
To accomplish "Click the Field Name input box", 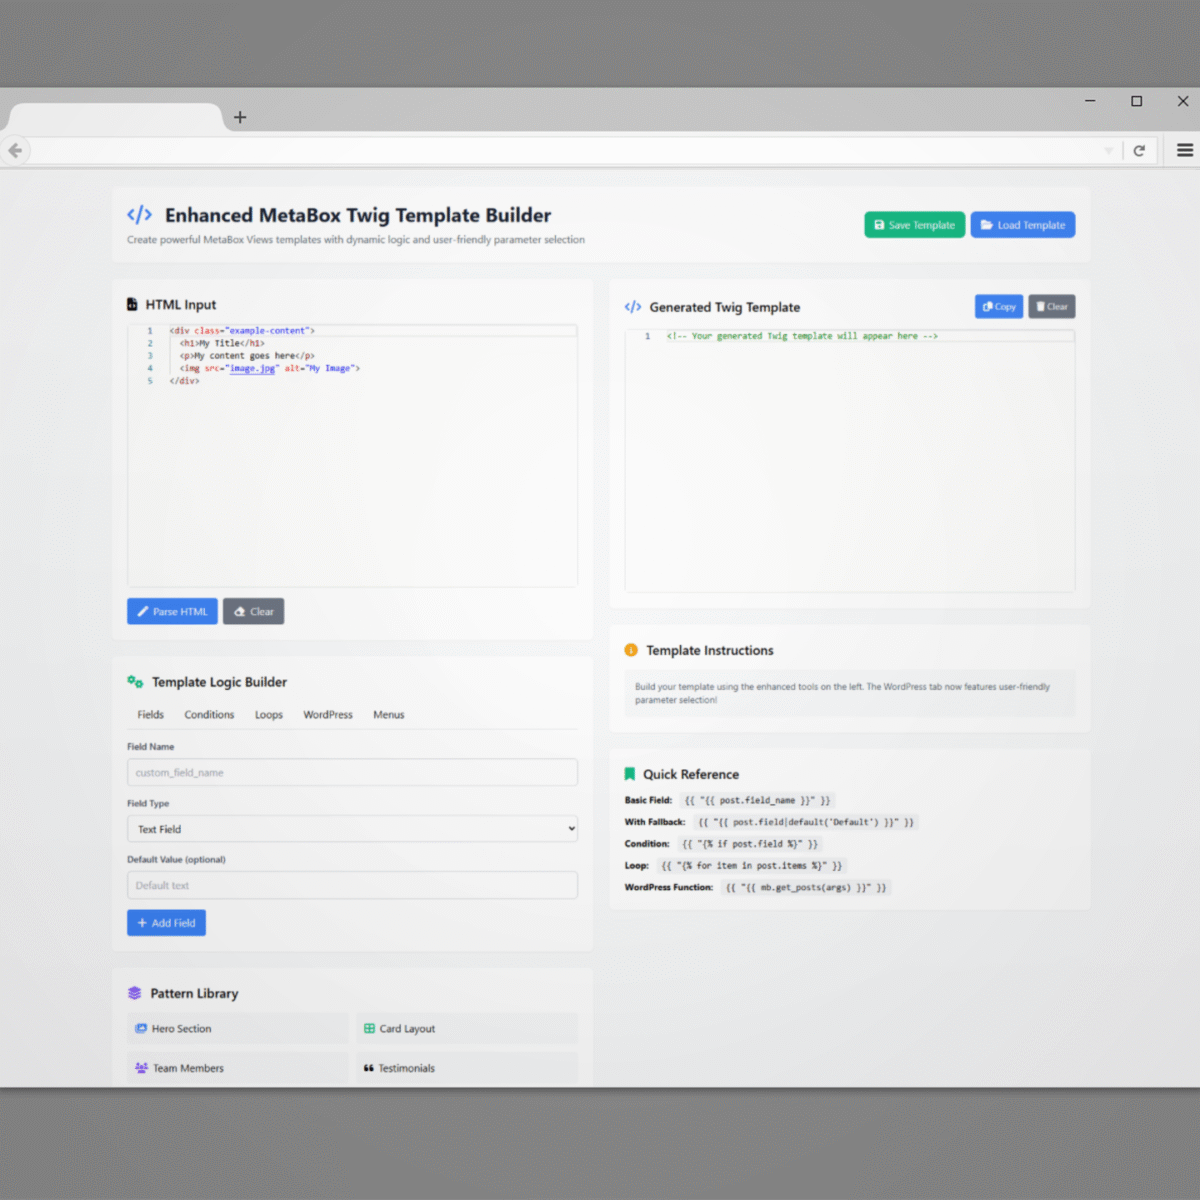I will (x=352, y=773).
